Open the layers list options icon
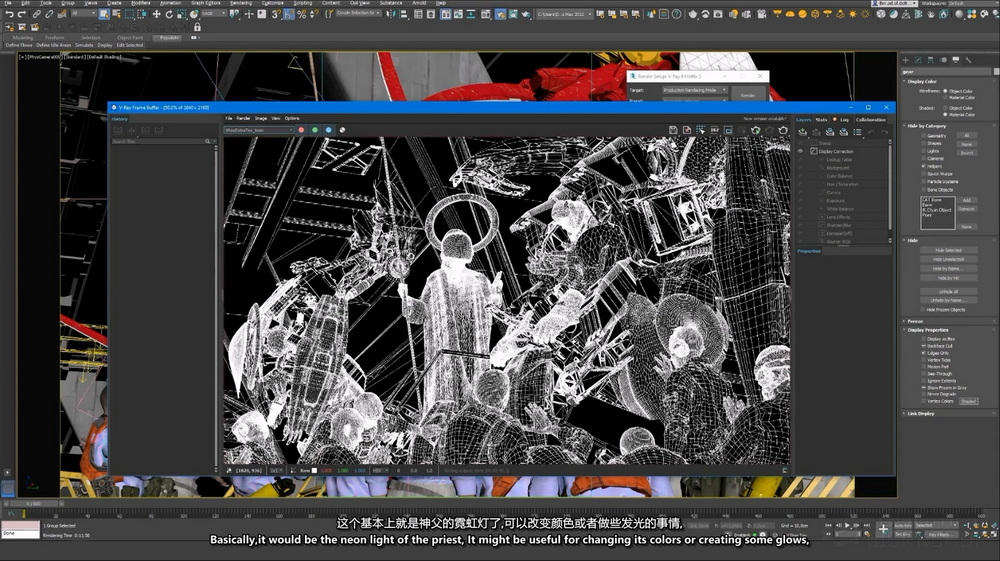The width and height of the screenshot is (1000, 561). click(x=857, y=132)
